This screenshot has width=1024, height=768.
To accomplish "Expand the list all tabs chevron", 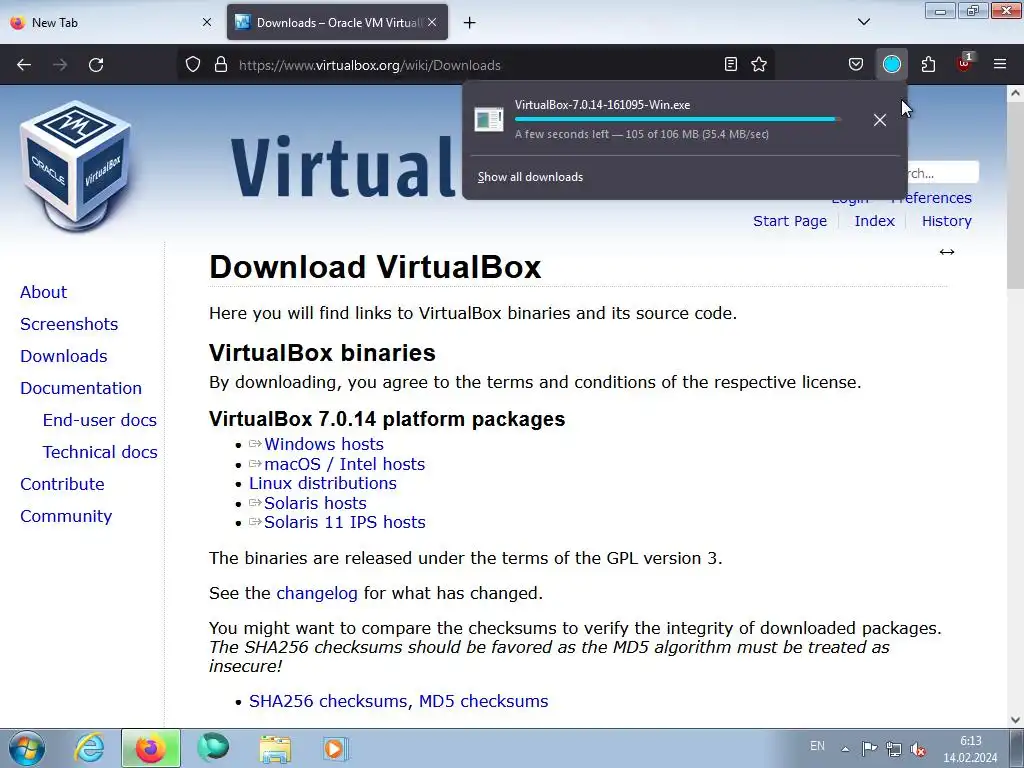I will coord(863,22).
